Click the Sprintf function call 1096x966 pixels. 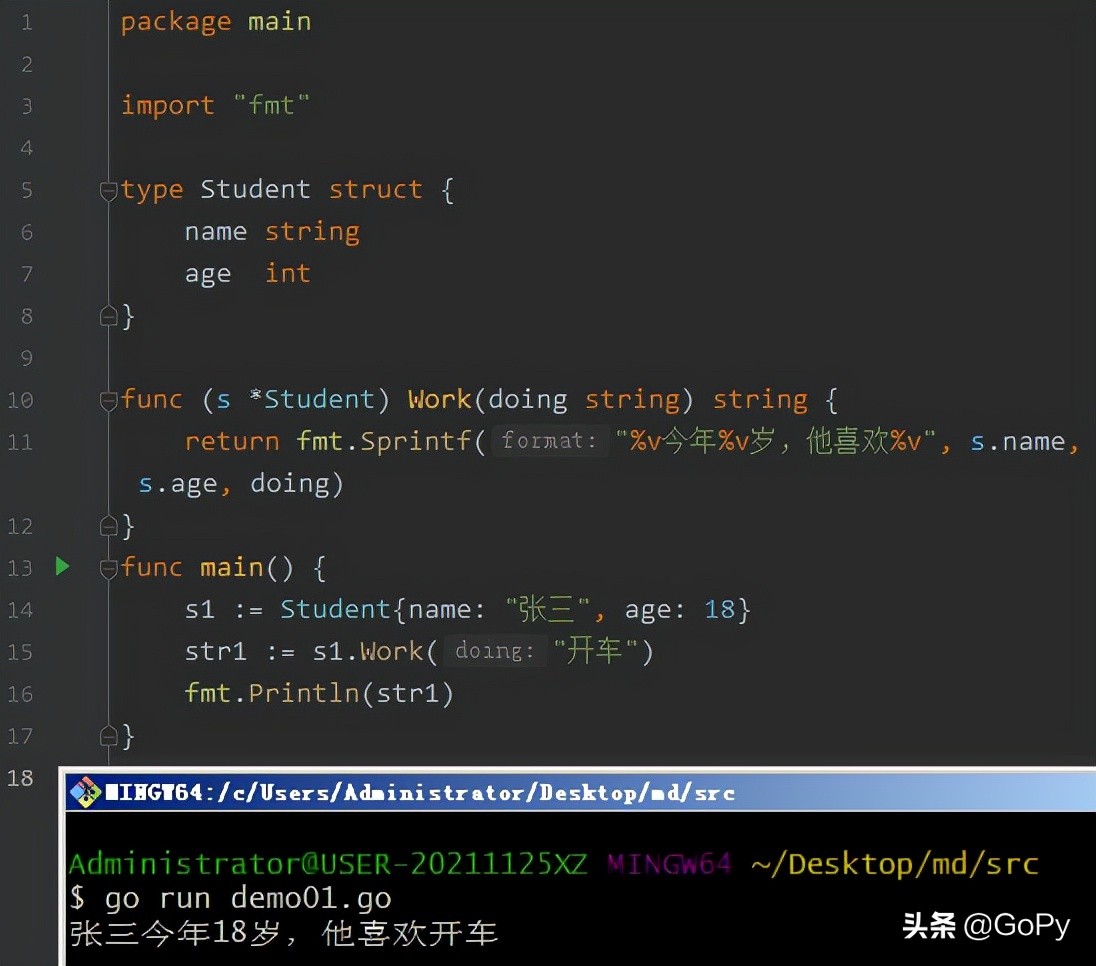tap(415, 441)
